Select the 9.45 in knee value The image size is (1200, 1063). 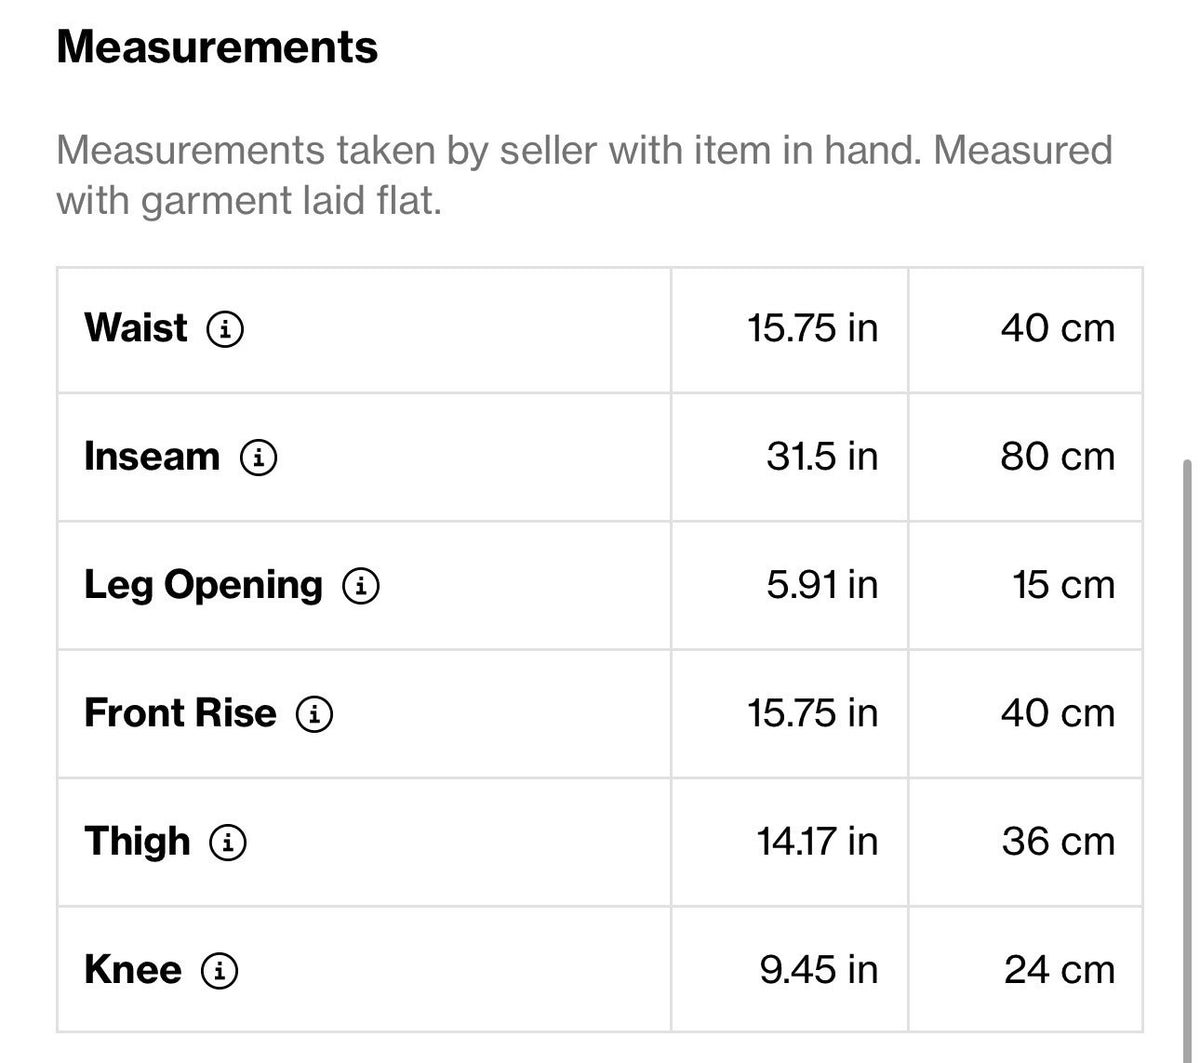click(x=819, y=970)
